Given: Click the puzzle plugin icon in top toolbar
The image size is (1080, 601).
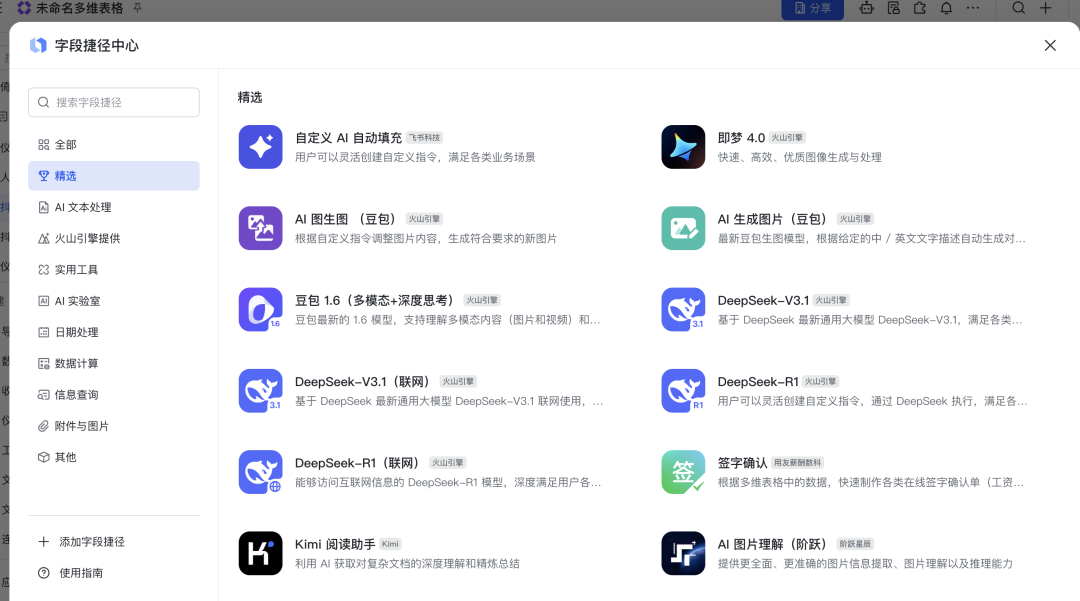Looking at the screenshot, I should [x=920, y=8].
